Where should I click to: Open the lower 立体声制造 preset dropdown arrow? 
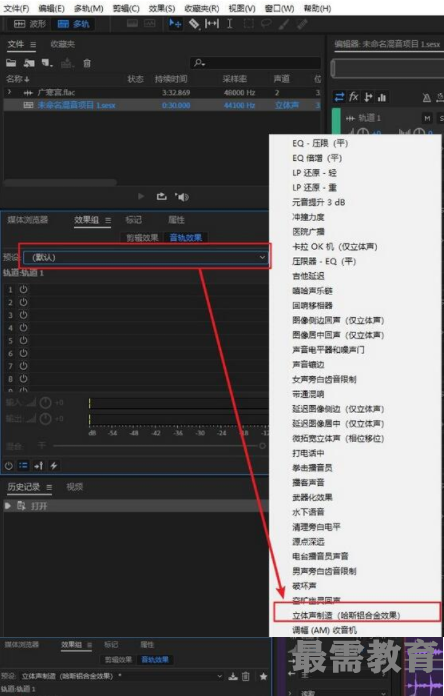click(219, 676)
